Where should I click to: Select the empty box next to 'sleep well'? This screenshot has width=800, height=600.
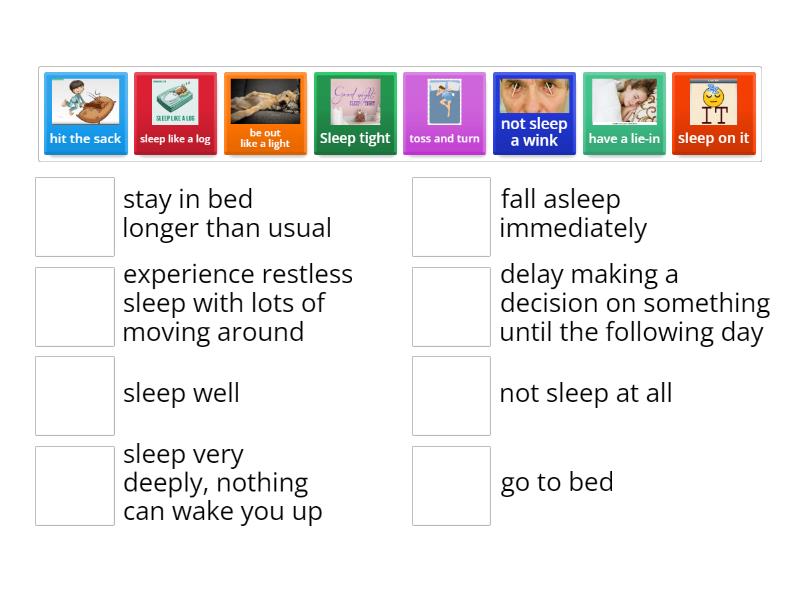coord(74,395)
